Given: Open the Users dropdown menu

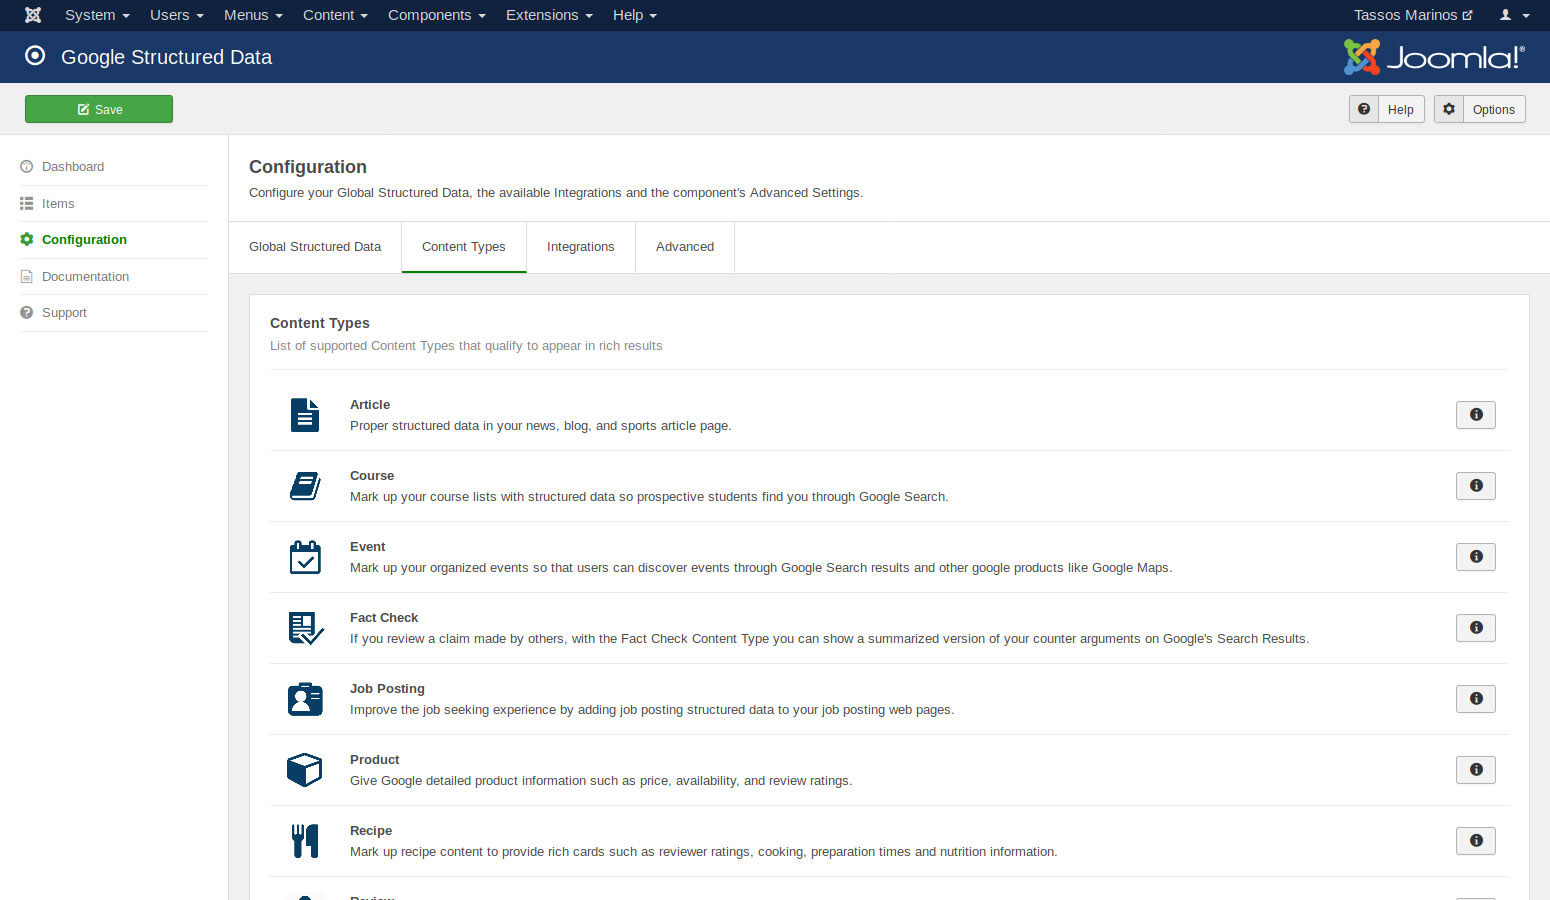Looking at the screenshot, I should (176, 15).
